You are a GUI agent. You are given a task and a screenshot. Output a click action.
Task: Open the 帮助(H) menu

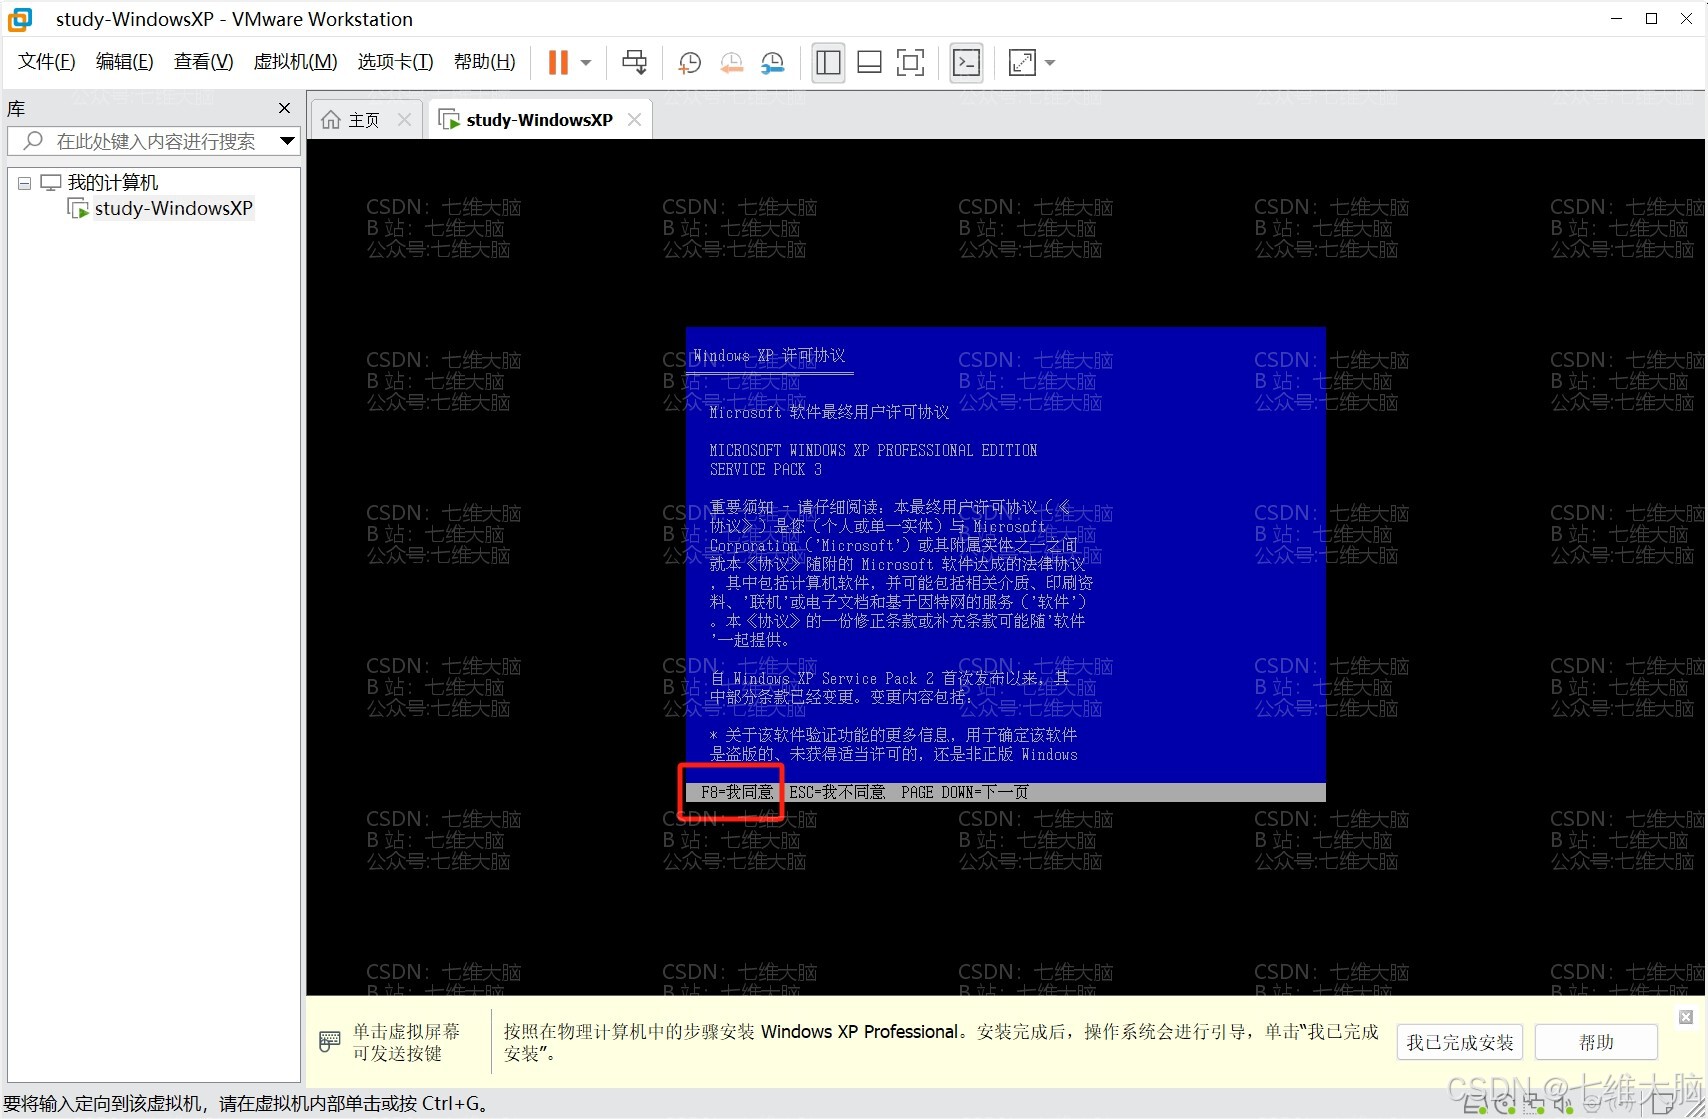click(485, 62)
